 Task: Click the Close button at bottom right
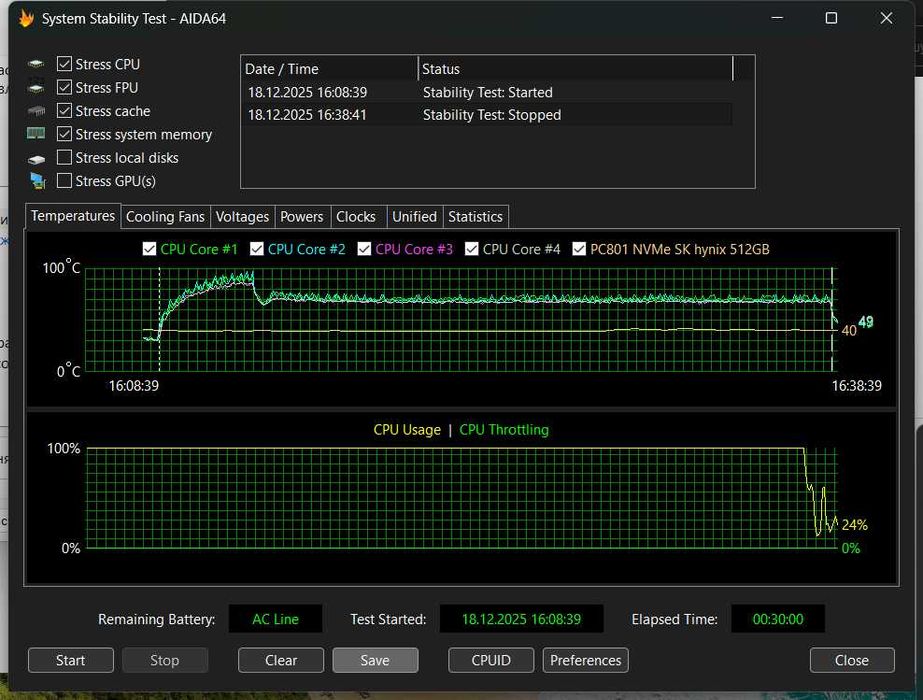tap(852, 660)
